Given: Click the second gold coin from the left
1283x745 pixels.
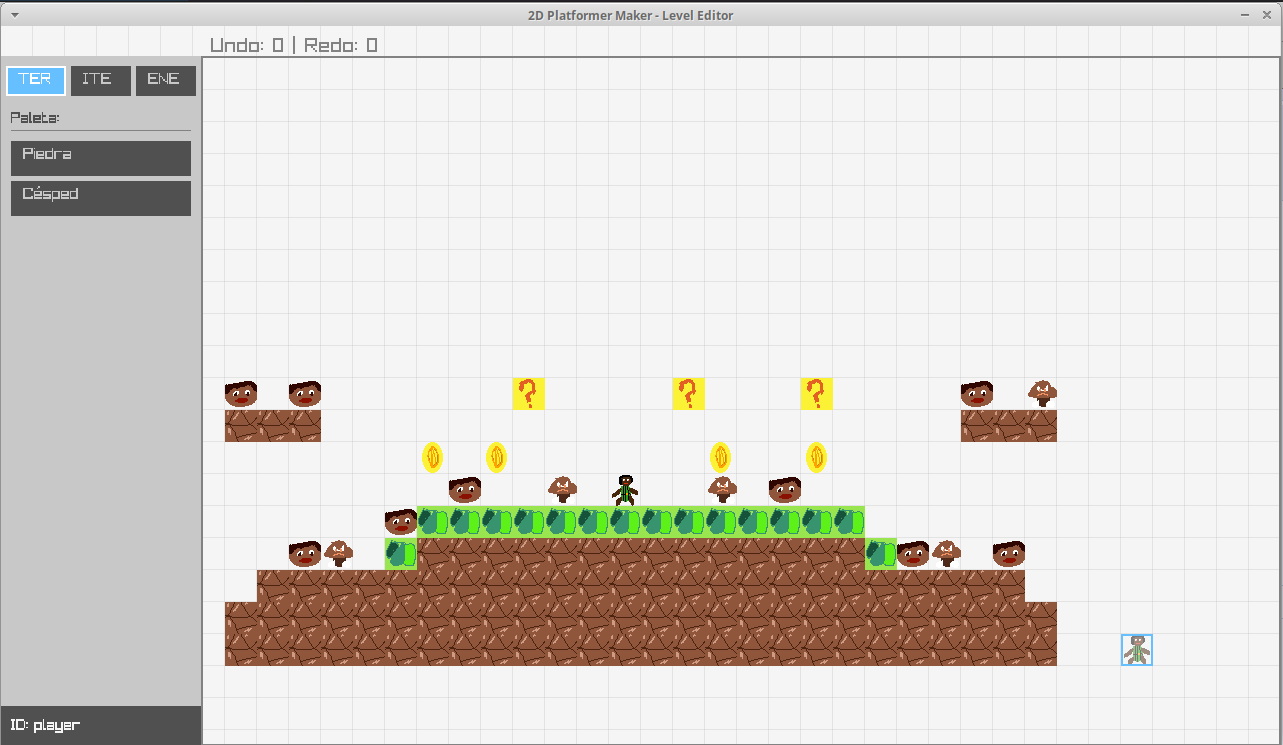Looking at the screenshot, I should 497,458.
